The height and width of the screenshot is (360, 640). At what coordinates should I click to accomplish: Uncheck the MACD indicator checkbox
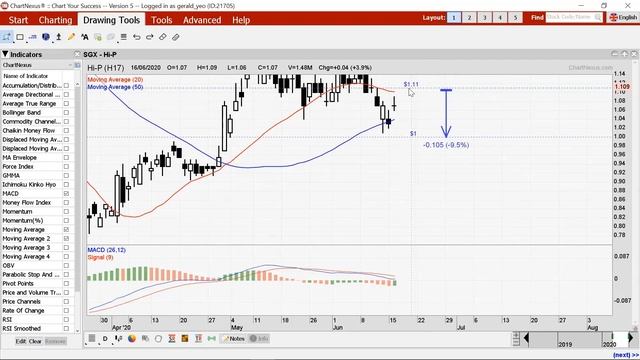pos(66,193)
